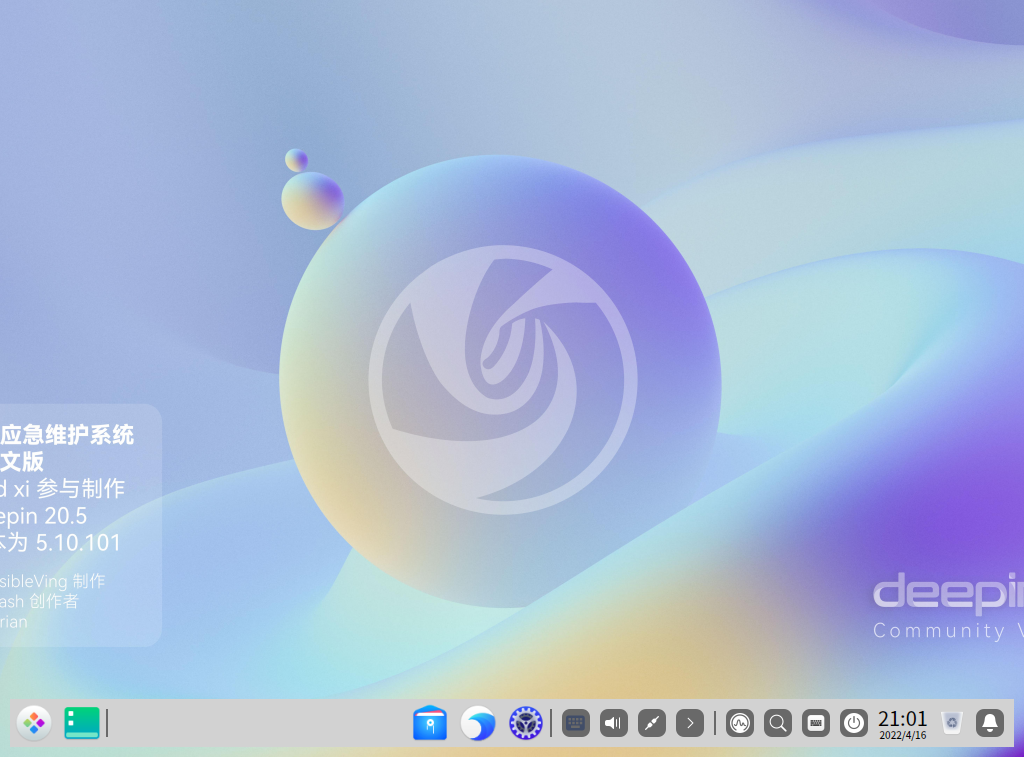Open the Trash
Viewport: 1024px width, 757px height.
point(950,721)
